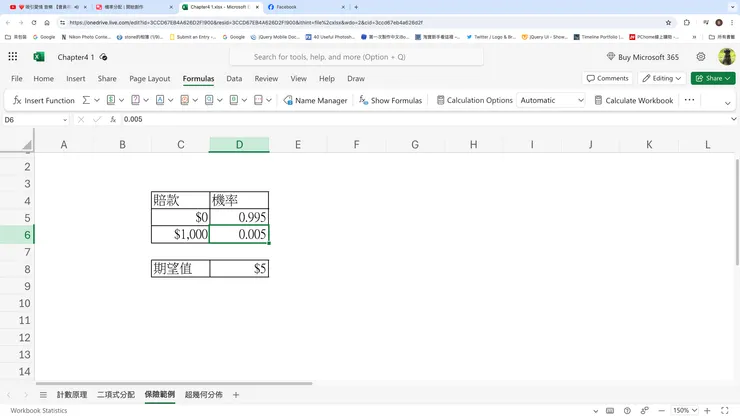Open the Editing mode dropdown
The image size is (740, 416).
pos(662,78)
